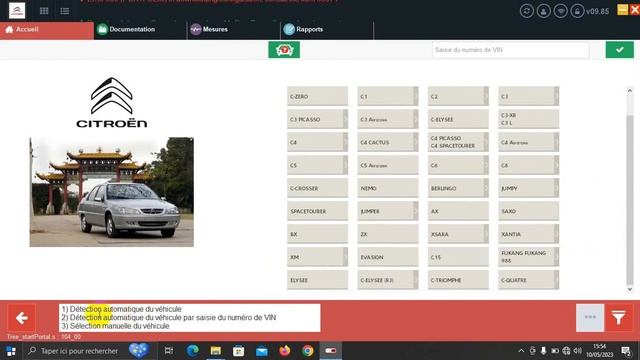Screen dimensions: 640x360
Task: Open the filter funnel button
Action: [x=619, y=318]
